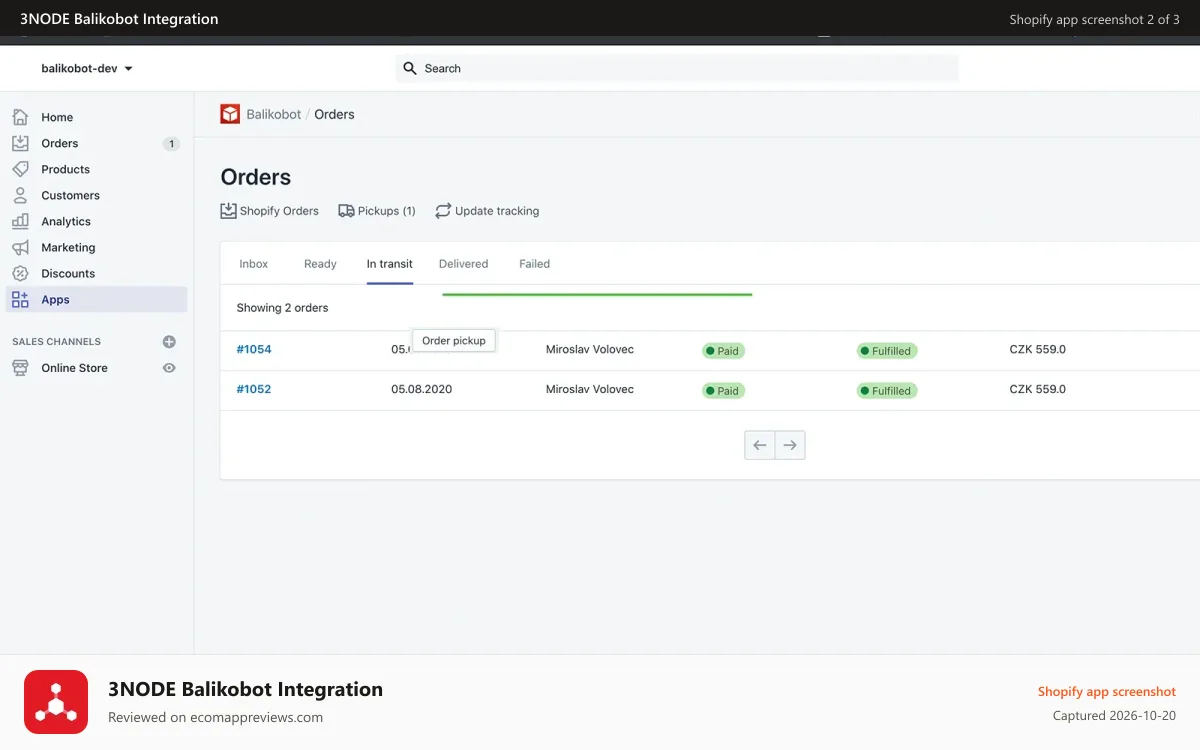1200x750 pixels.
Task: Click date 05.08.2020 in order #1052 row
Action: tap(422, 389)
